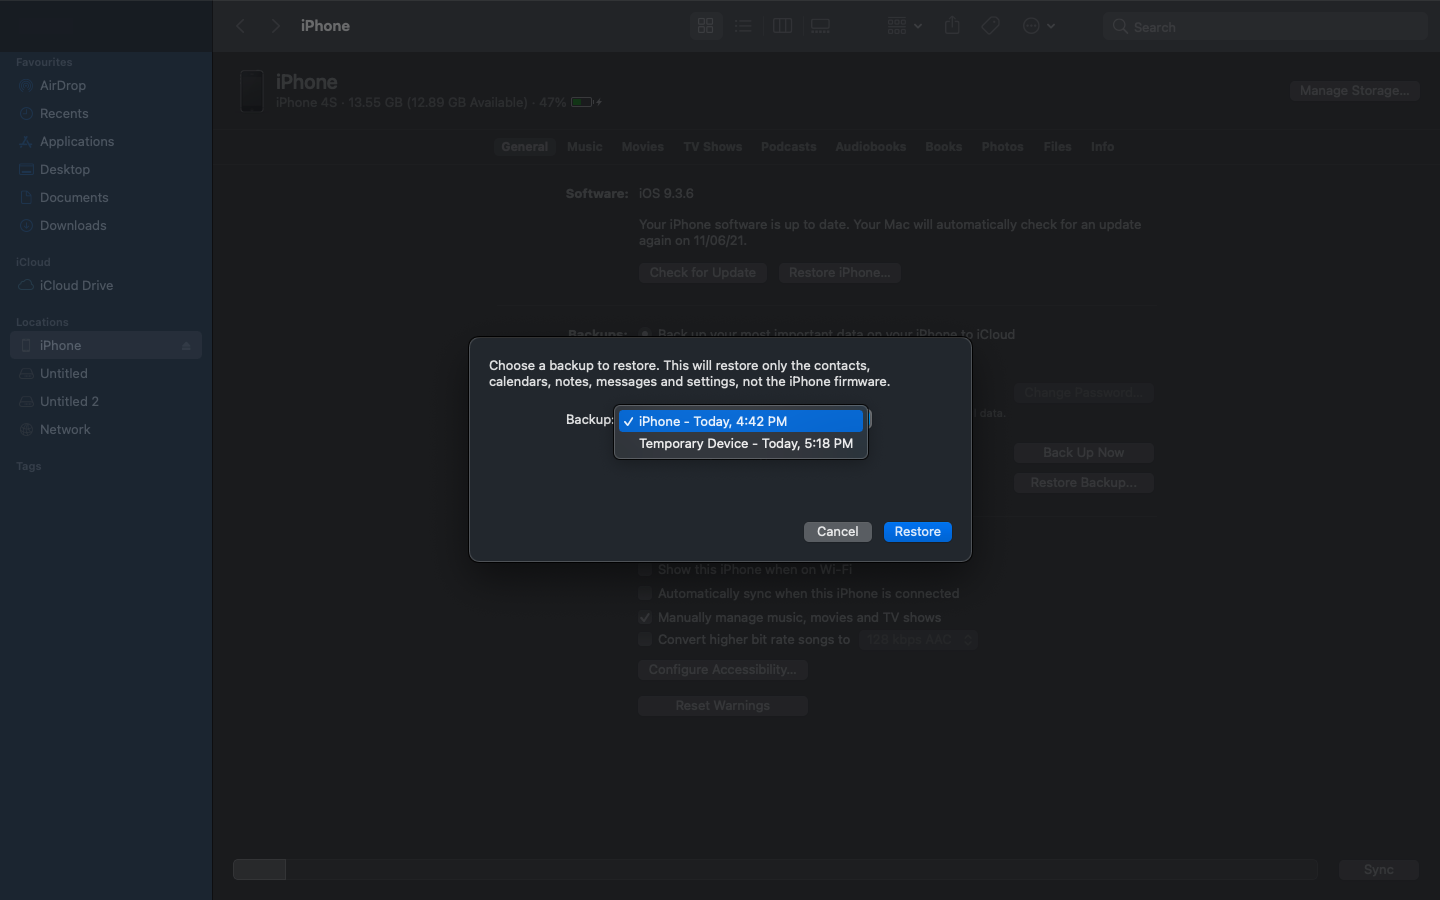
Task: Switch to the Photos tab
Action: pyautogui.click(x=1003, y=147)
